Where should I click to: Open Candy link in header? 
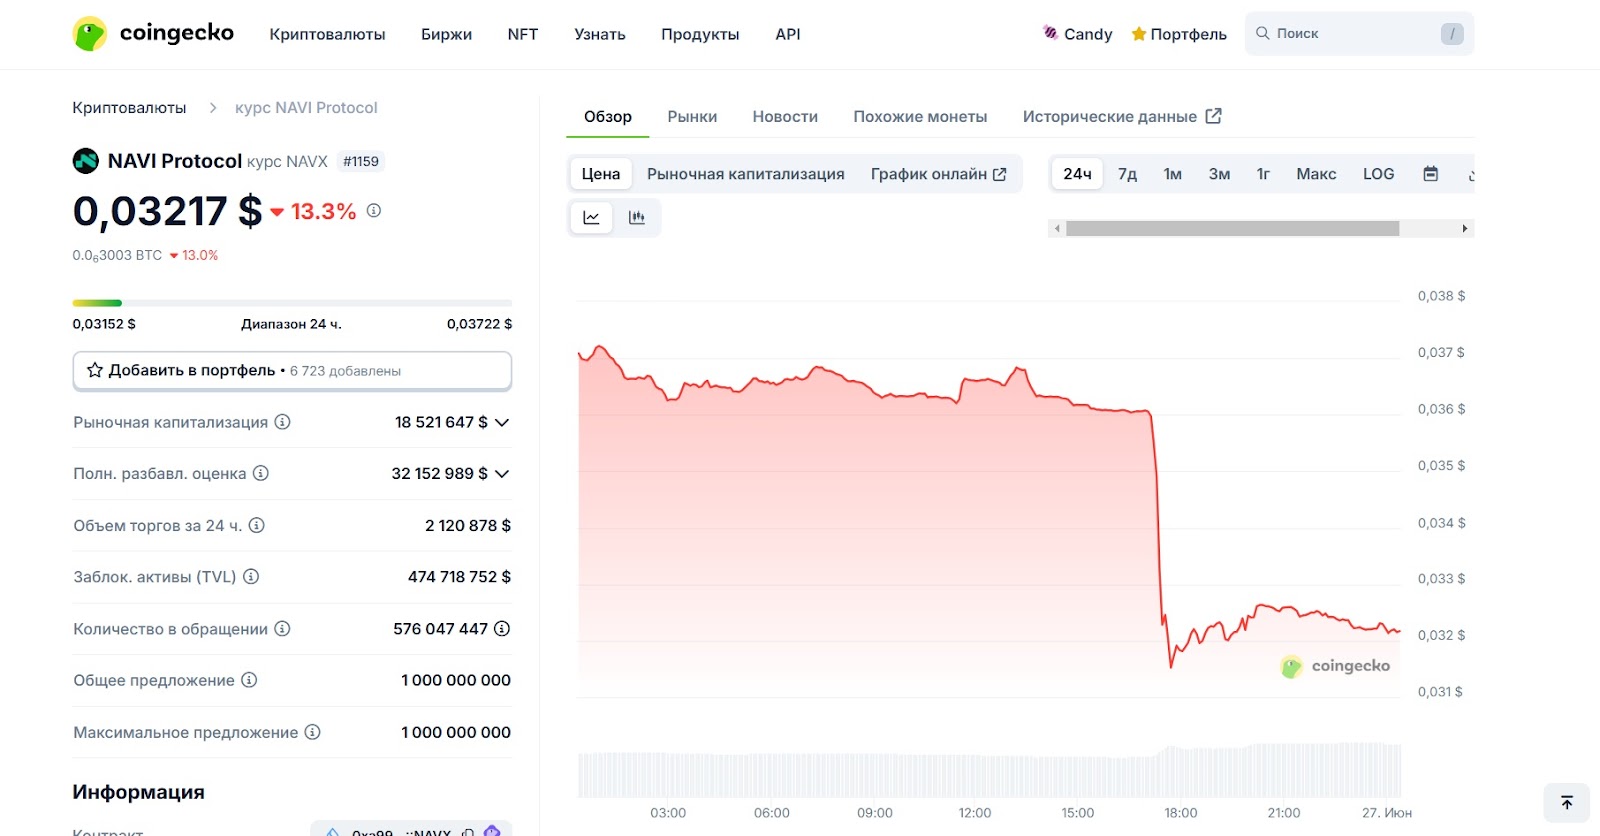[x=1077, y=34]
